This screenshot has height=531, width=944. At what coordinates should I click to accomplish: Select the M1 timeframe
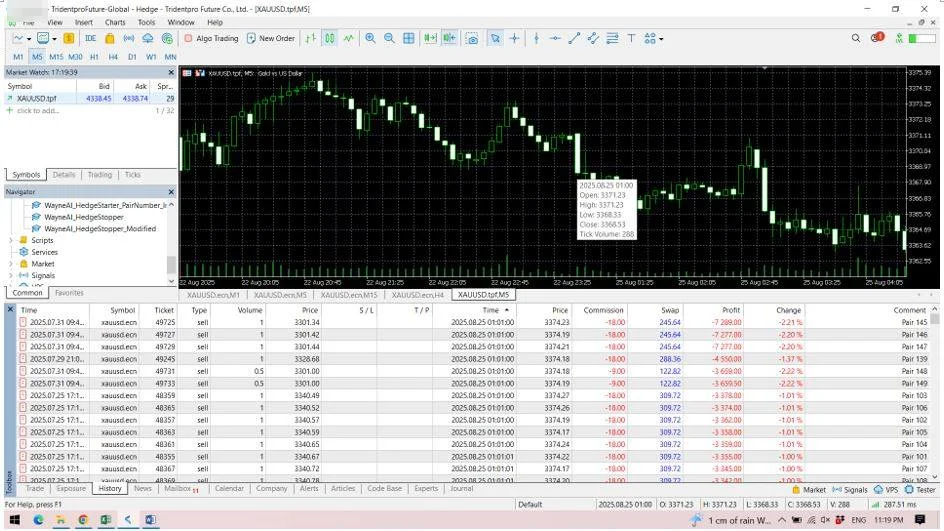pos(18,57)
